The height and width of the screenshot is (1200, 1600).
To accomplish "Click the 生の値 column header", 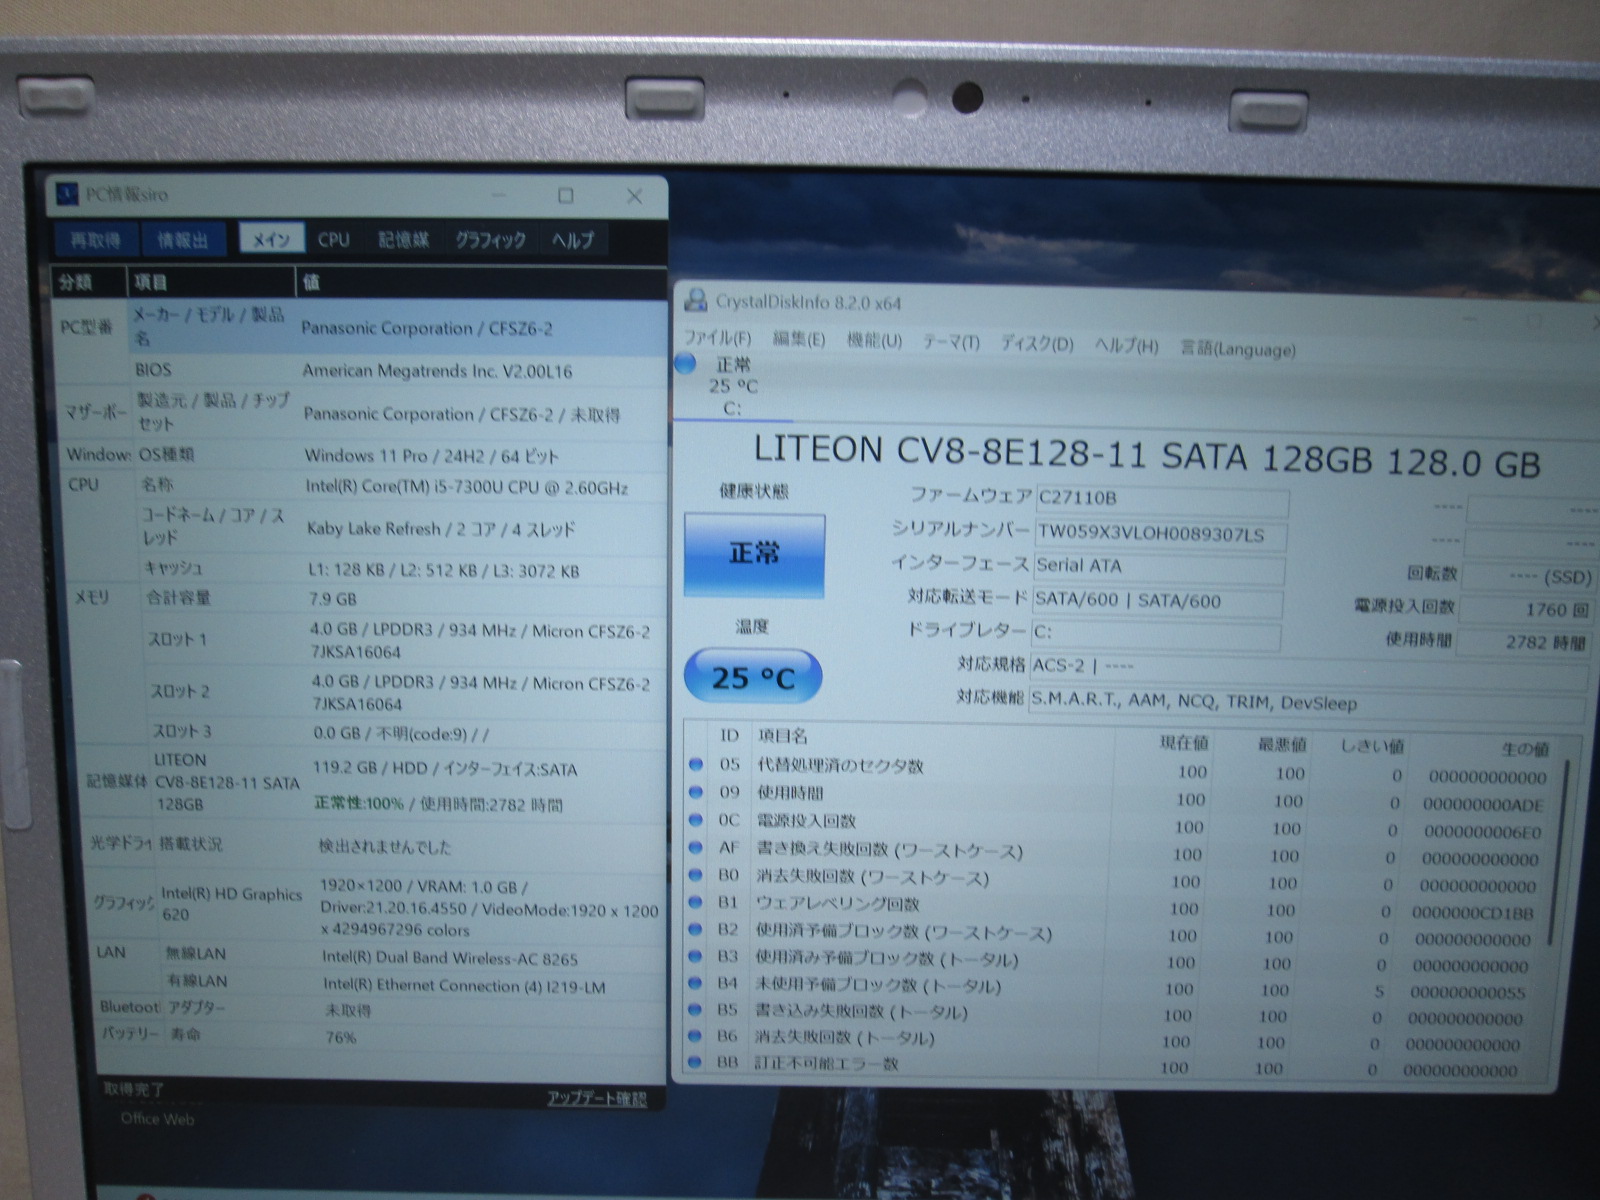I will pos(1524,748).
